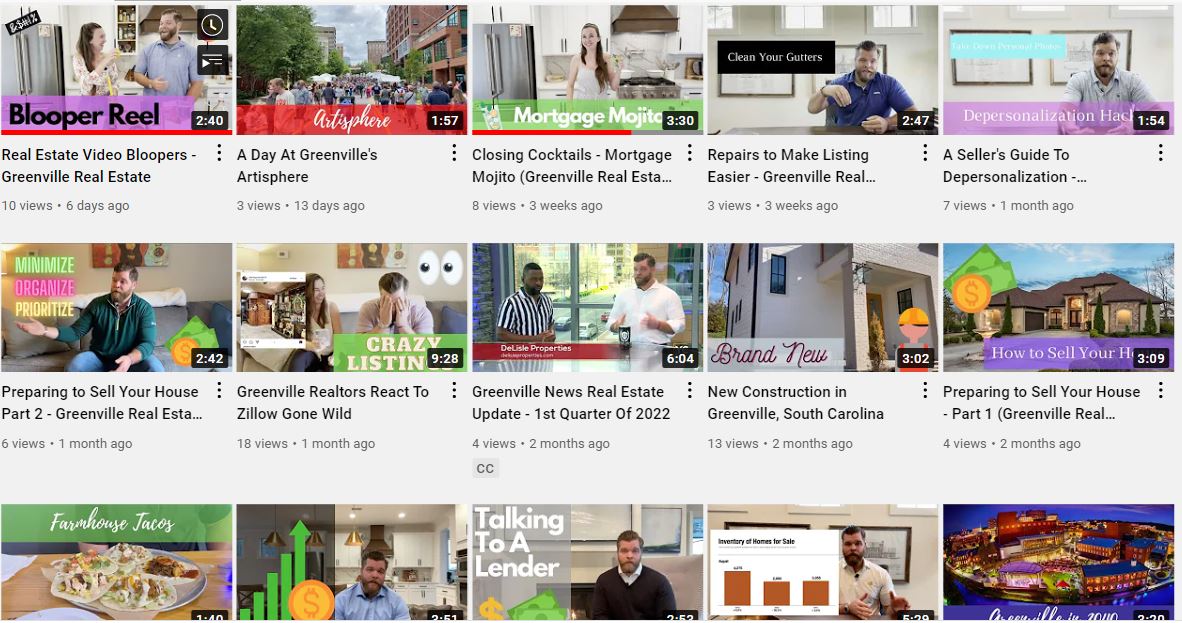Open options menu for Preparing to Sell Part 2
Viewport: 1182px width, 623px height.
point(219,390)
